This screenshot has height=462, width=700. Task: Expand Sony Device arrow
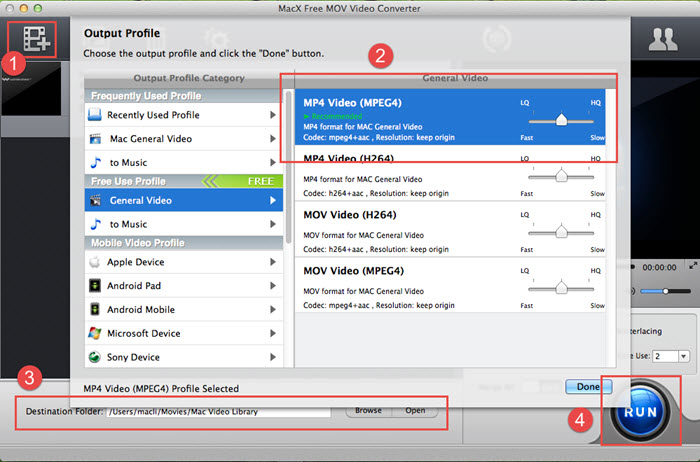click(272, 357)
